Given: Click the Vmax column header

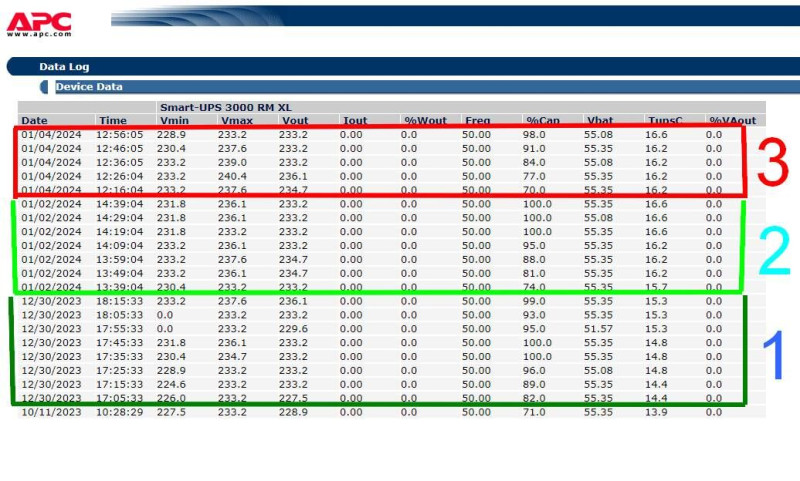Looking at the screenshot, I should pyautogui.click(x=237, y=120).
